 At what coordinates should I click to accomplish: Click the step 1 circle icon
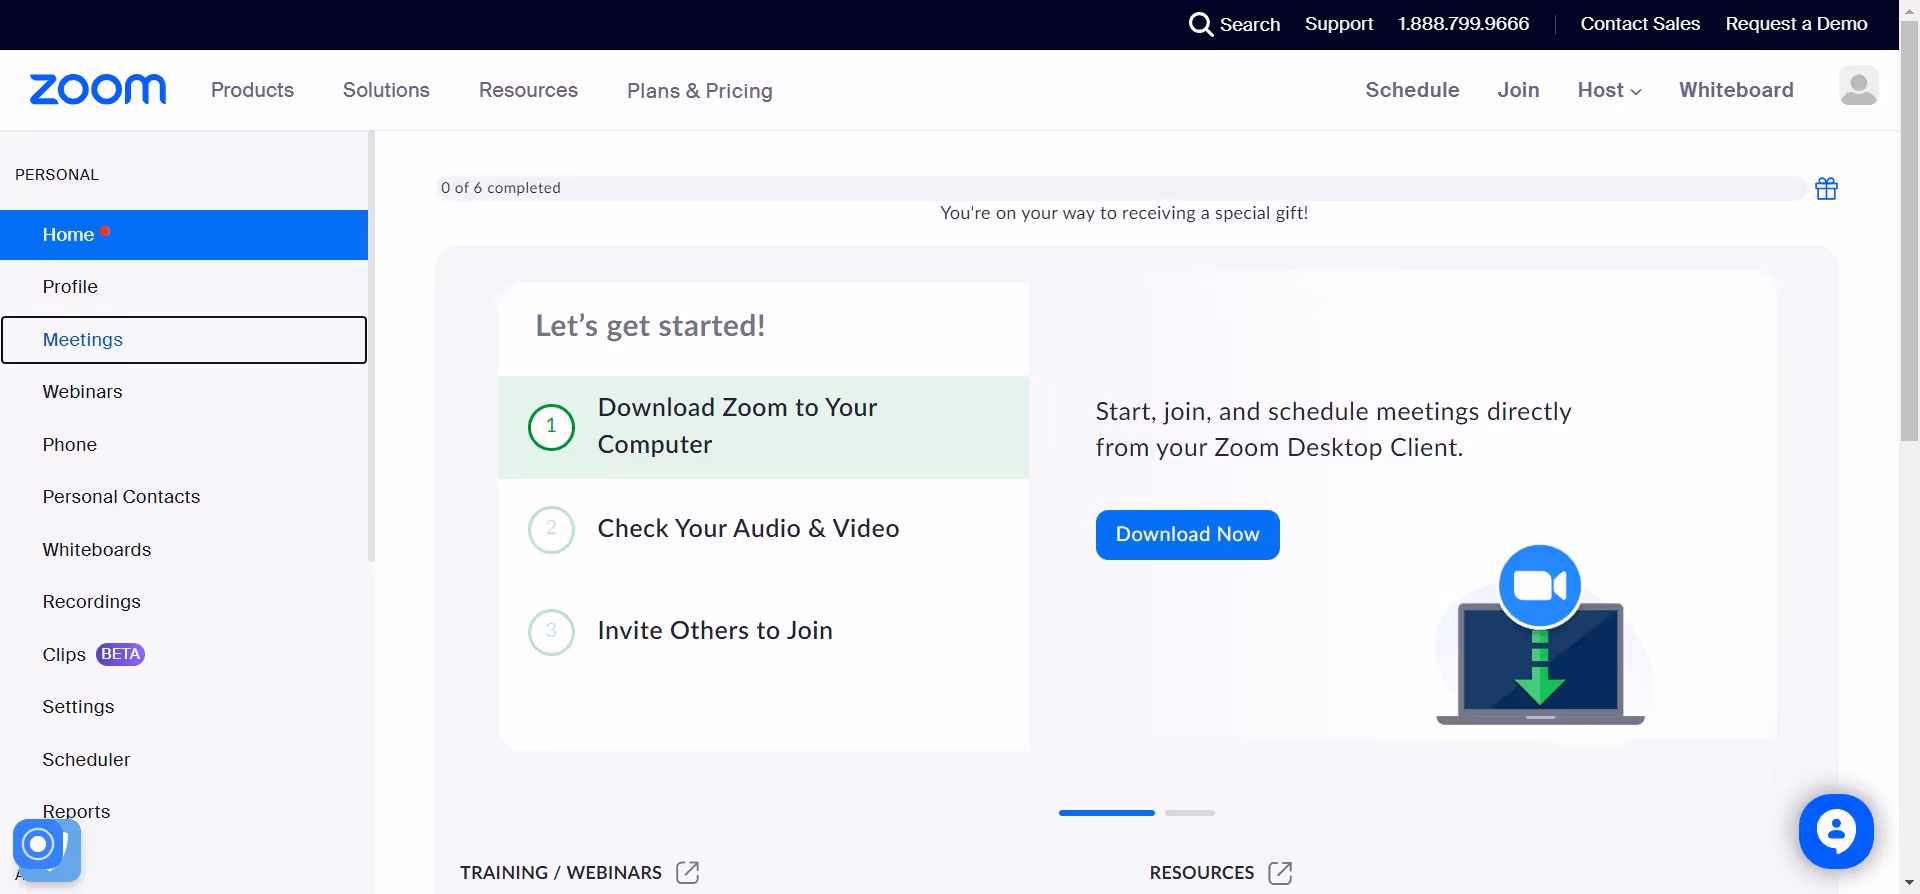(551, 427)
